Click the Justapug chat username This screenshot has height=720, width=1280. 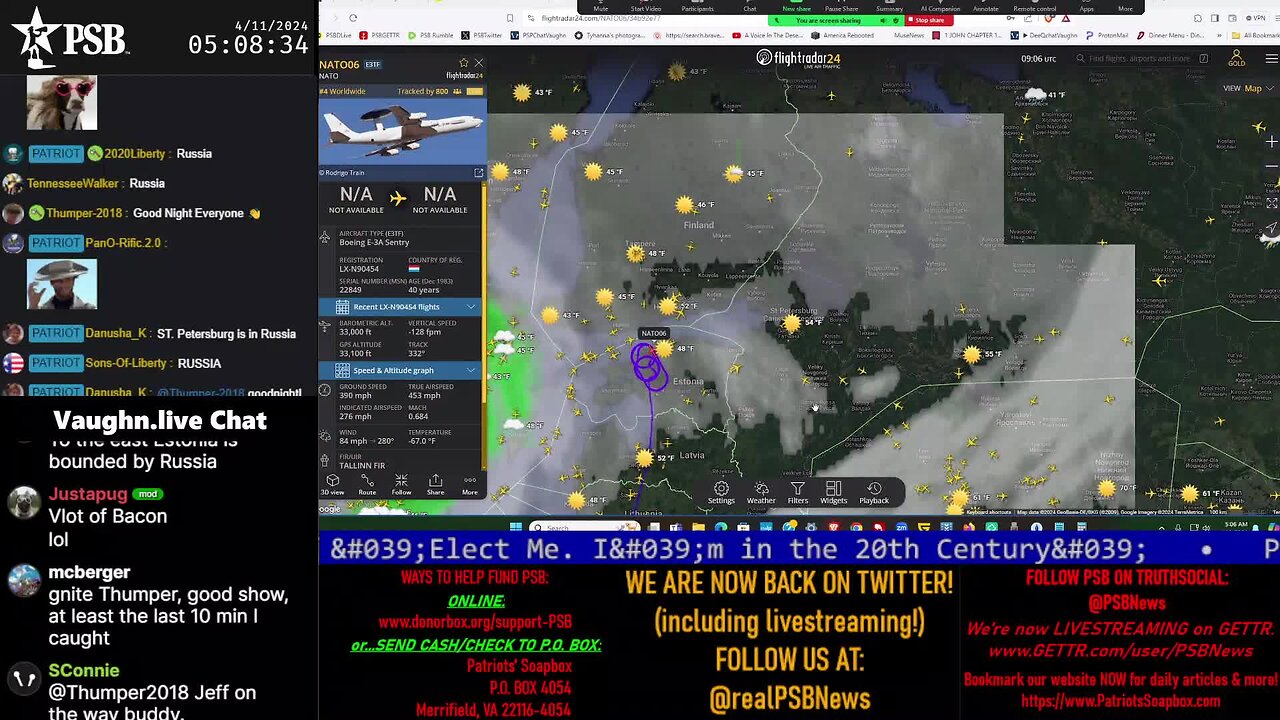click(88, 494)
